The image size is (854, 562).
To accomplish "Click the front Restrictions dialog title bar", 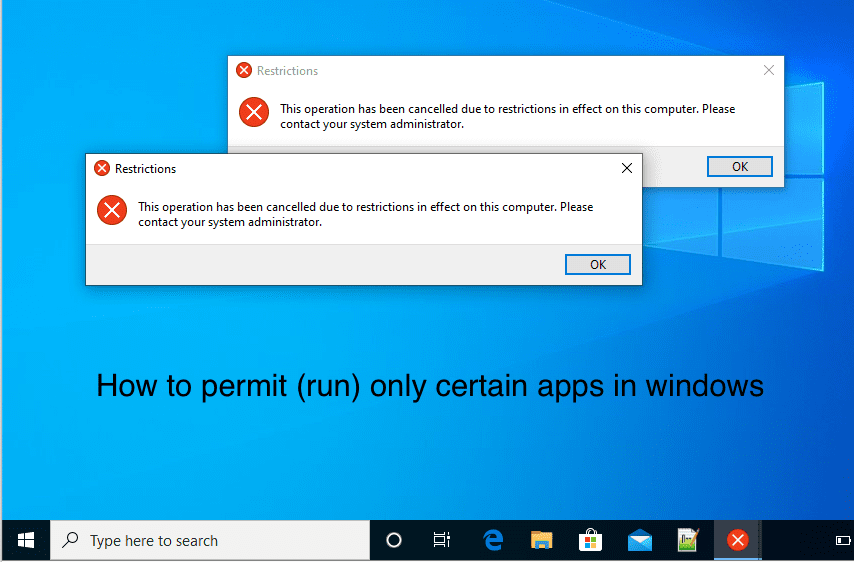I will 350,169.
